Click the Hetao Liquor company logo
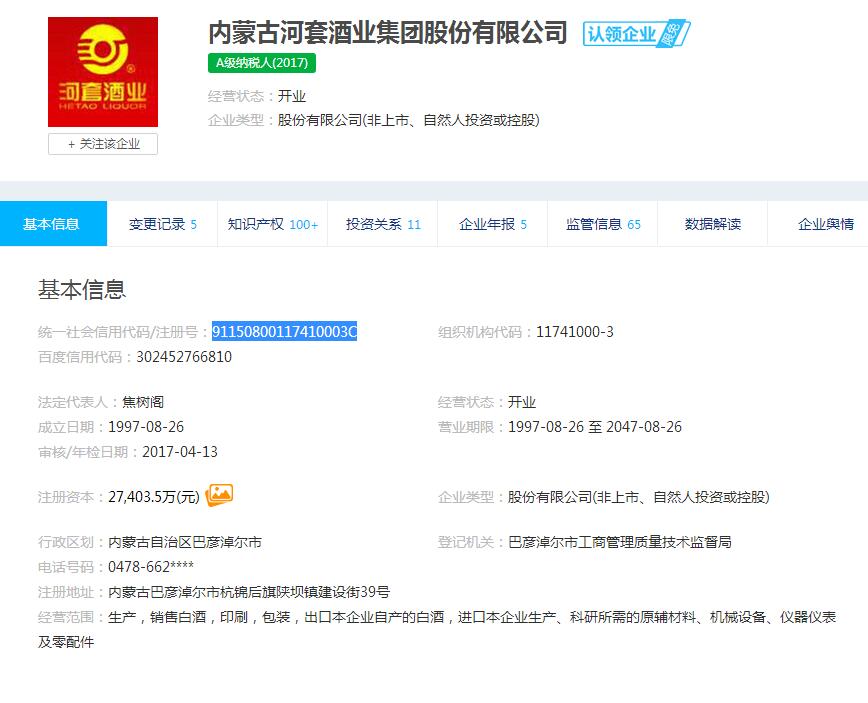 pyautogui.click(x=103, y=72)
